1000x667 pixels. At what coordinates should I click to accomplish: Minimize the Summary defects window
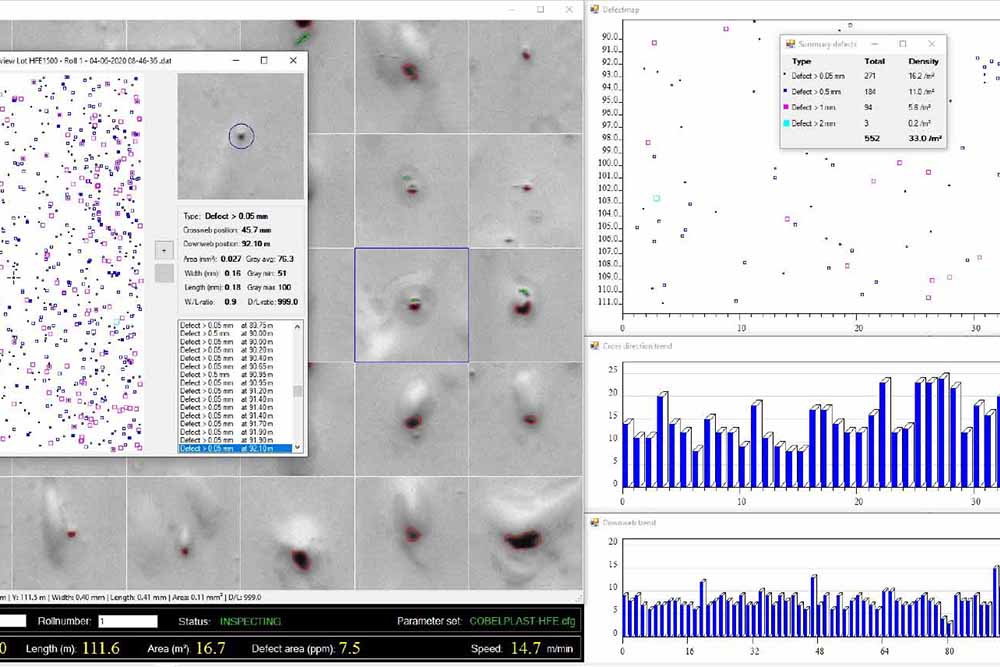[x=874, y=44]
